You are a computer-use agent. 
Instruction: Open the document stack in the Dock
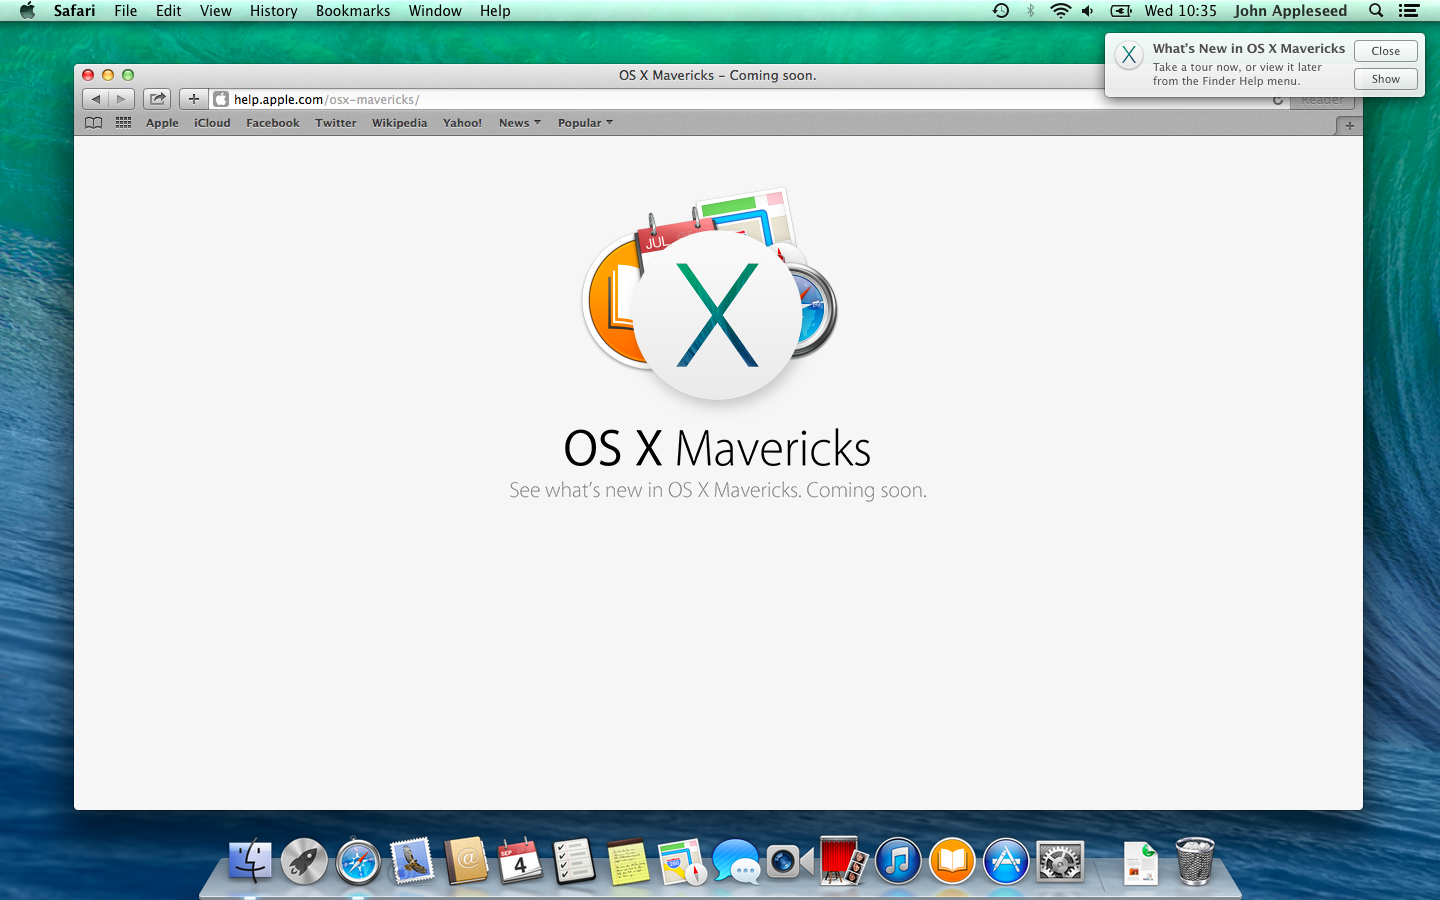1140,862
